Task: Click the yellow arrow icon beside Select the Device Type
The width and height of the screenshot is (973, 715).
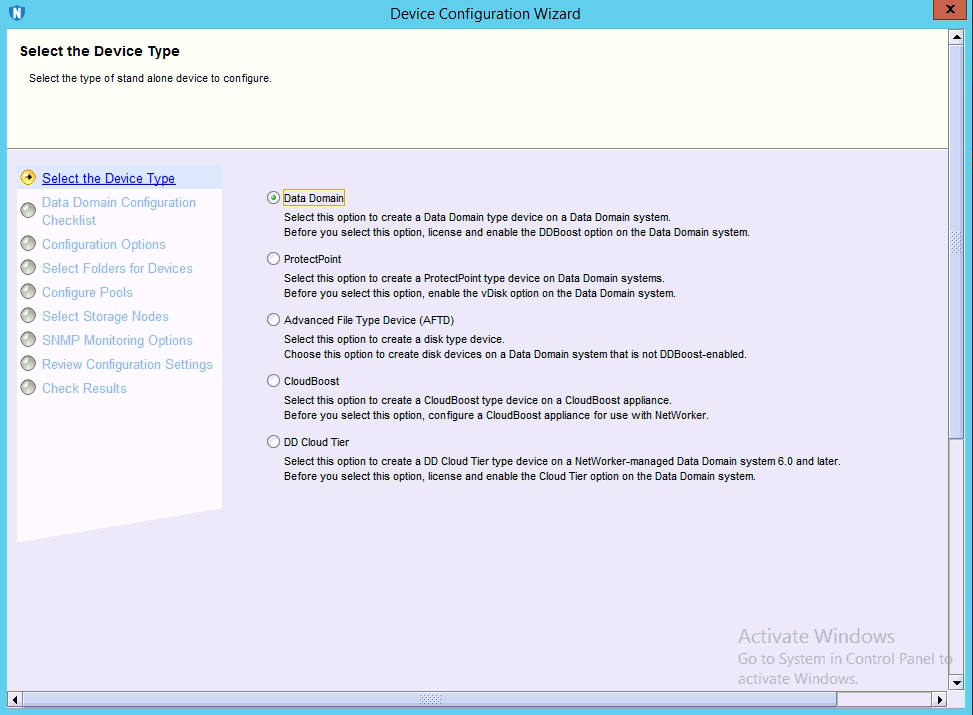Action: pos(28,178)
